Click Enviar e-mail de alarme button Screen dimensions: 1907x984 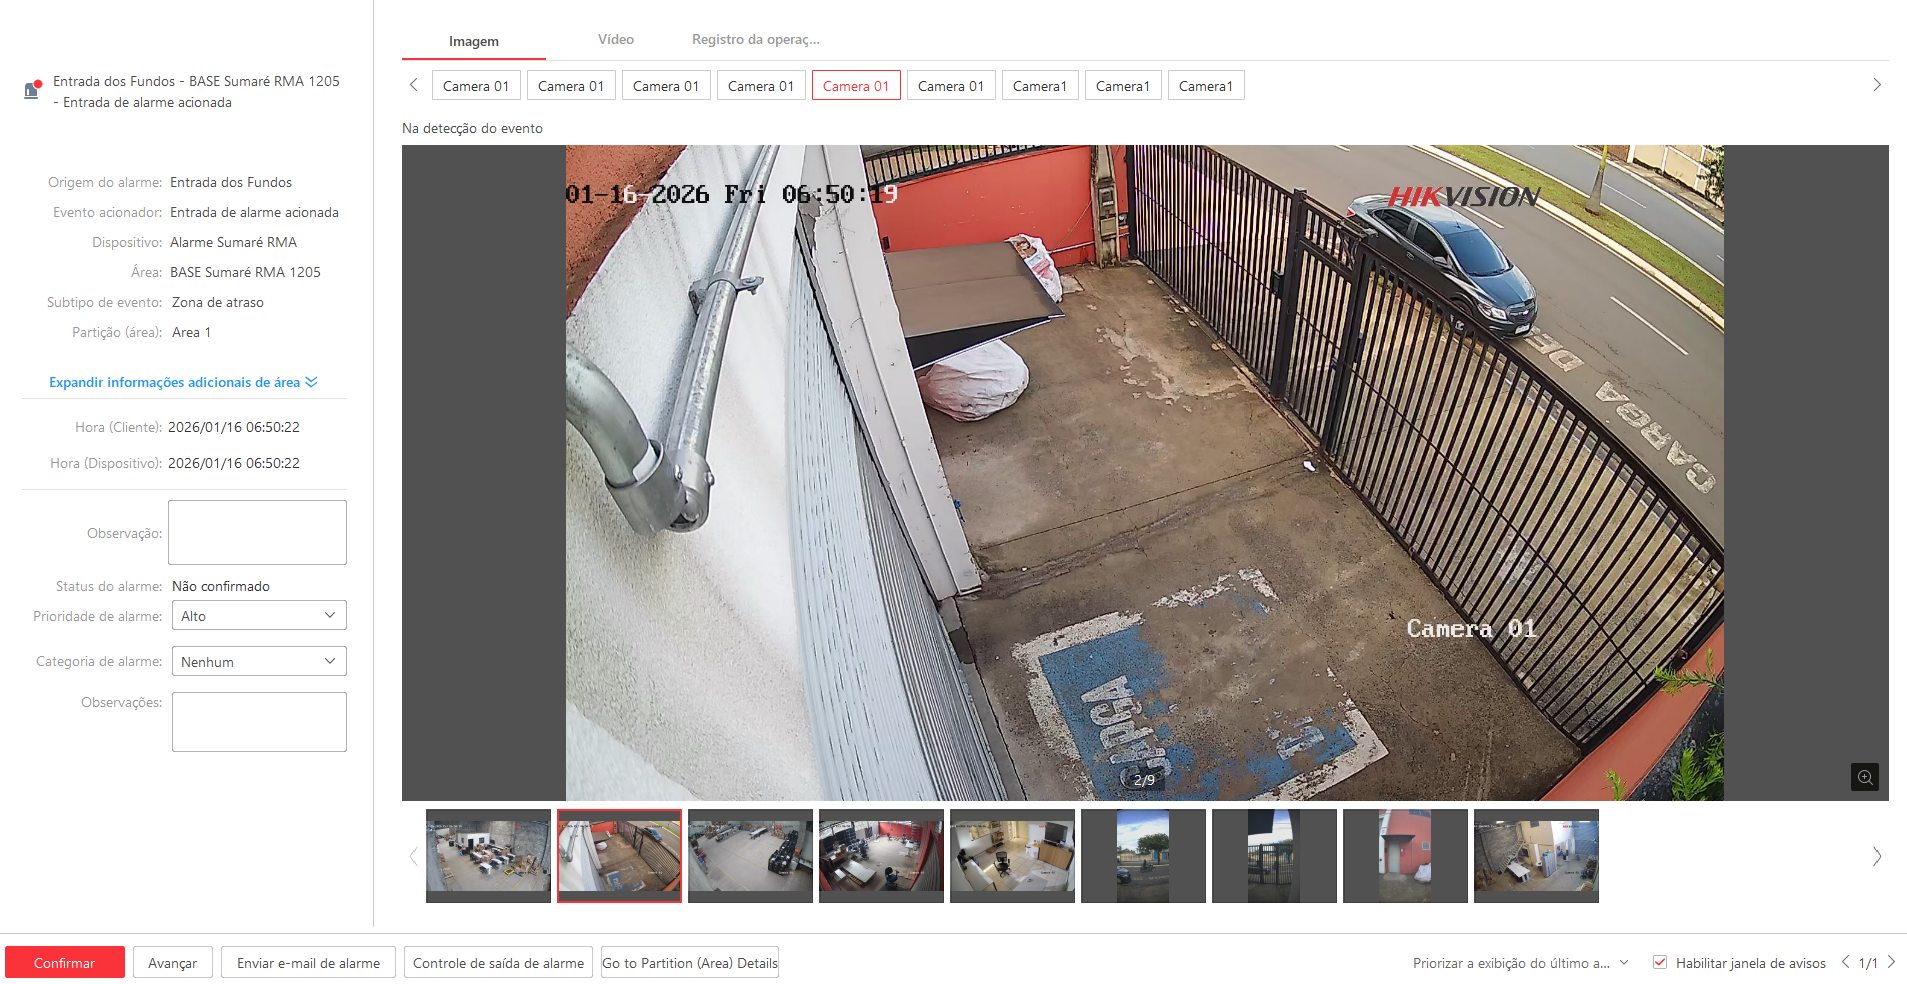(x=308, y=962)
